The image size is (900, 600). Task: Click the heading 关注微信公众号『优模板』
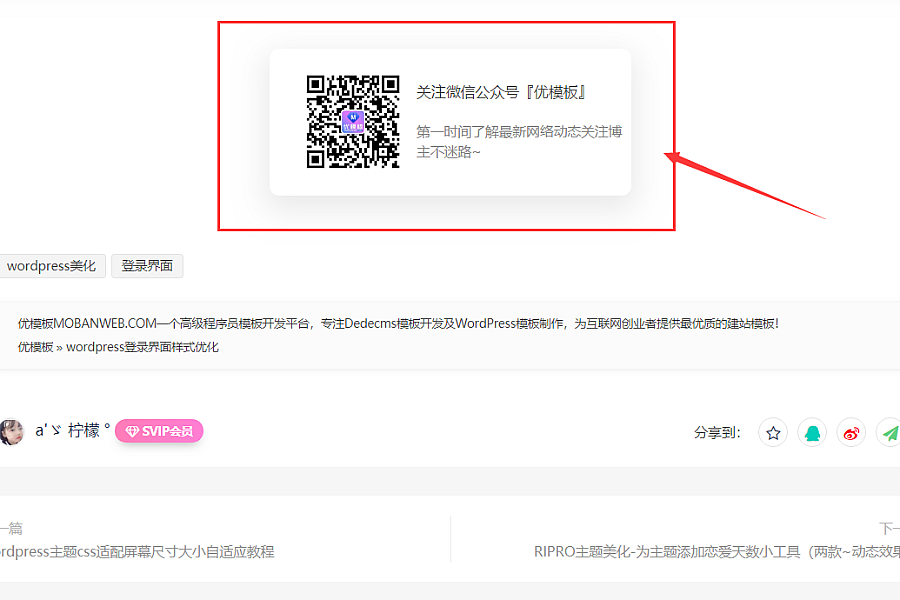501,92
